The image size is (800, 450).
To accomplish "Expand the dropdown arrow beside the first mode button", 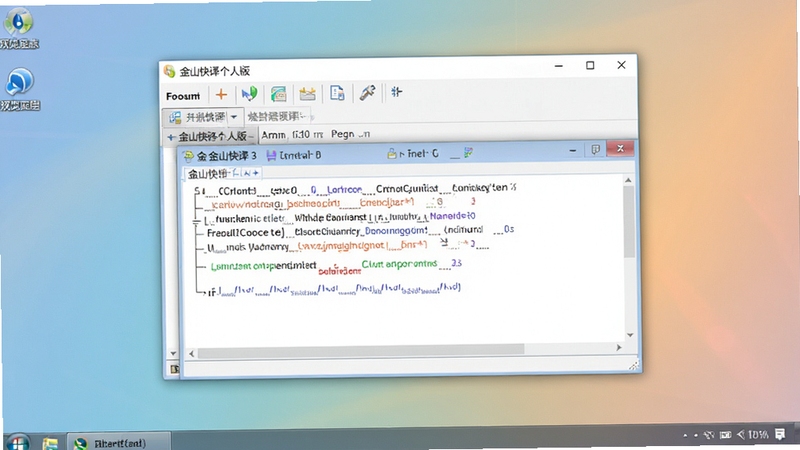I will click(234, 117).
